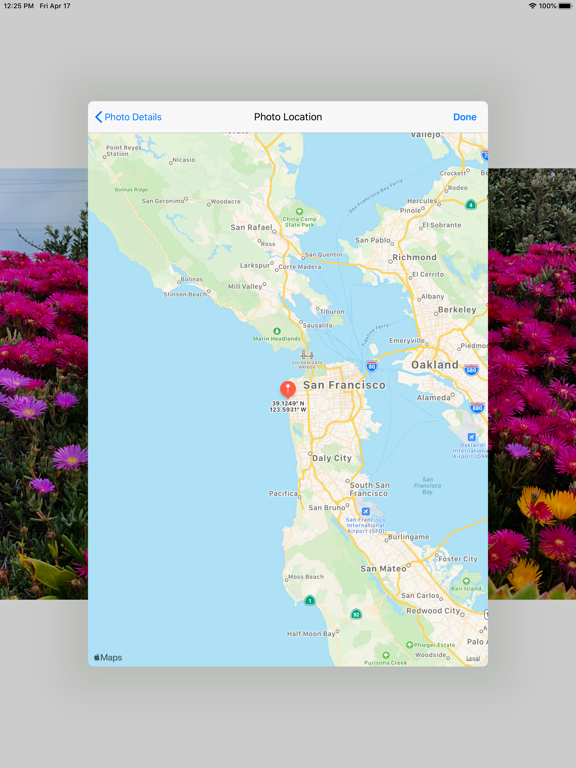Image resolution: width=576 pixels, height=768 pixels.
Task: Tap the Pacifica label
Action: point(283,493)
